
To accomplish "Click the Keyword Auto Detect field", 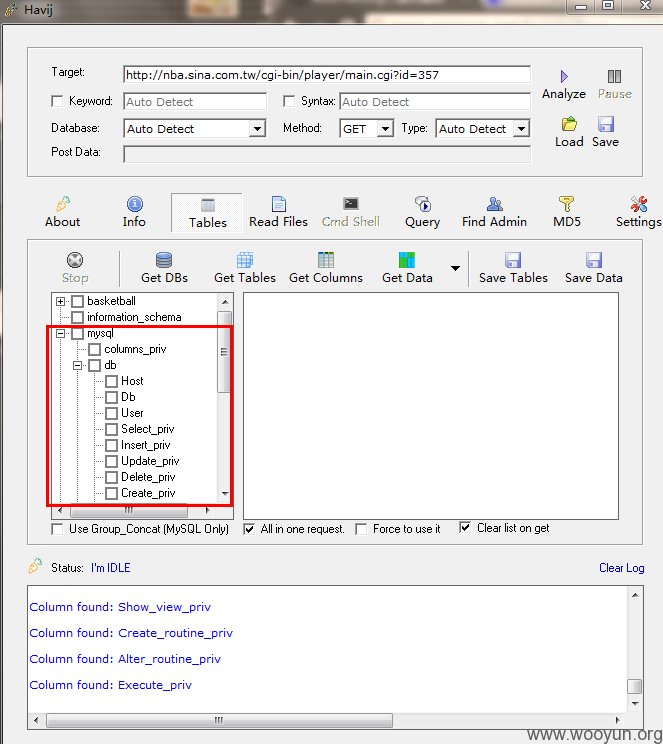I will 195,102.
